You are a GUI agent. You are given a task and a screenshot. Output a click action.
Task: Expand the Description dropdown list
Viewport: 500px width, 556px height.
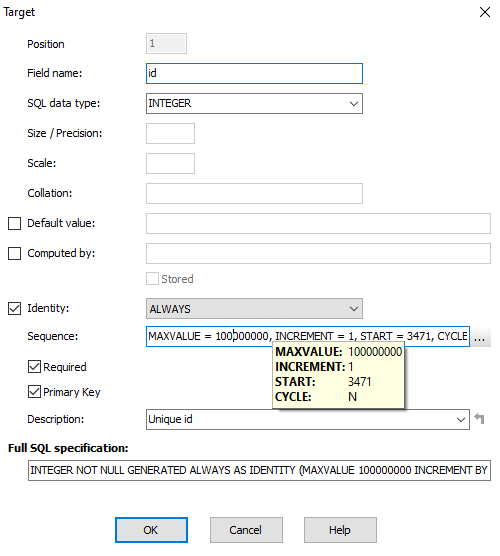[461, 419]
